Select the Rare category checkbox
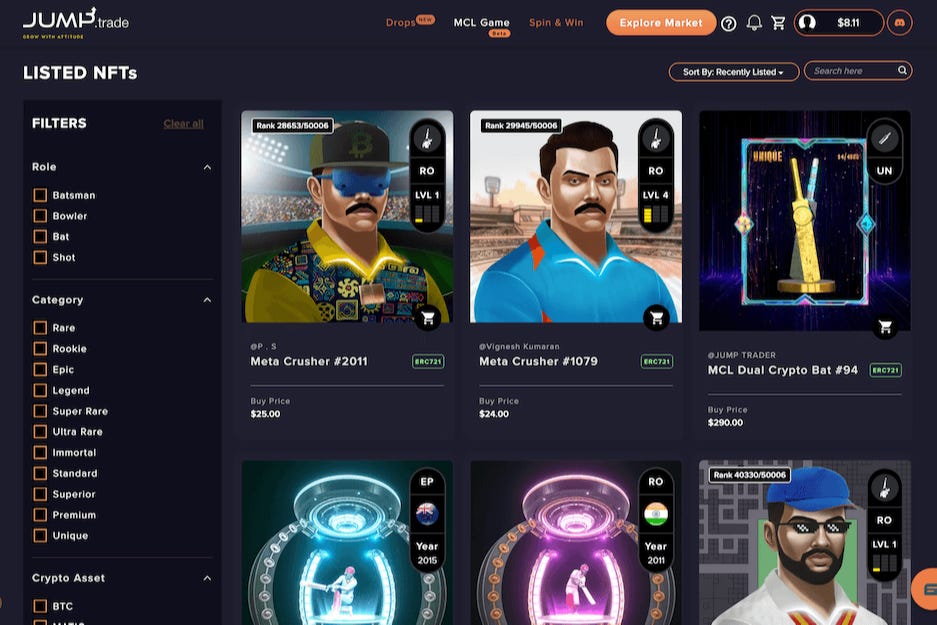 [x=40, y=327]
